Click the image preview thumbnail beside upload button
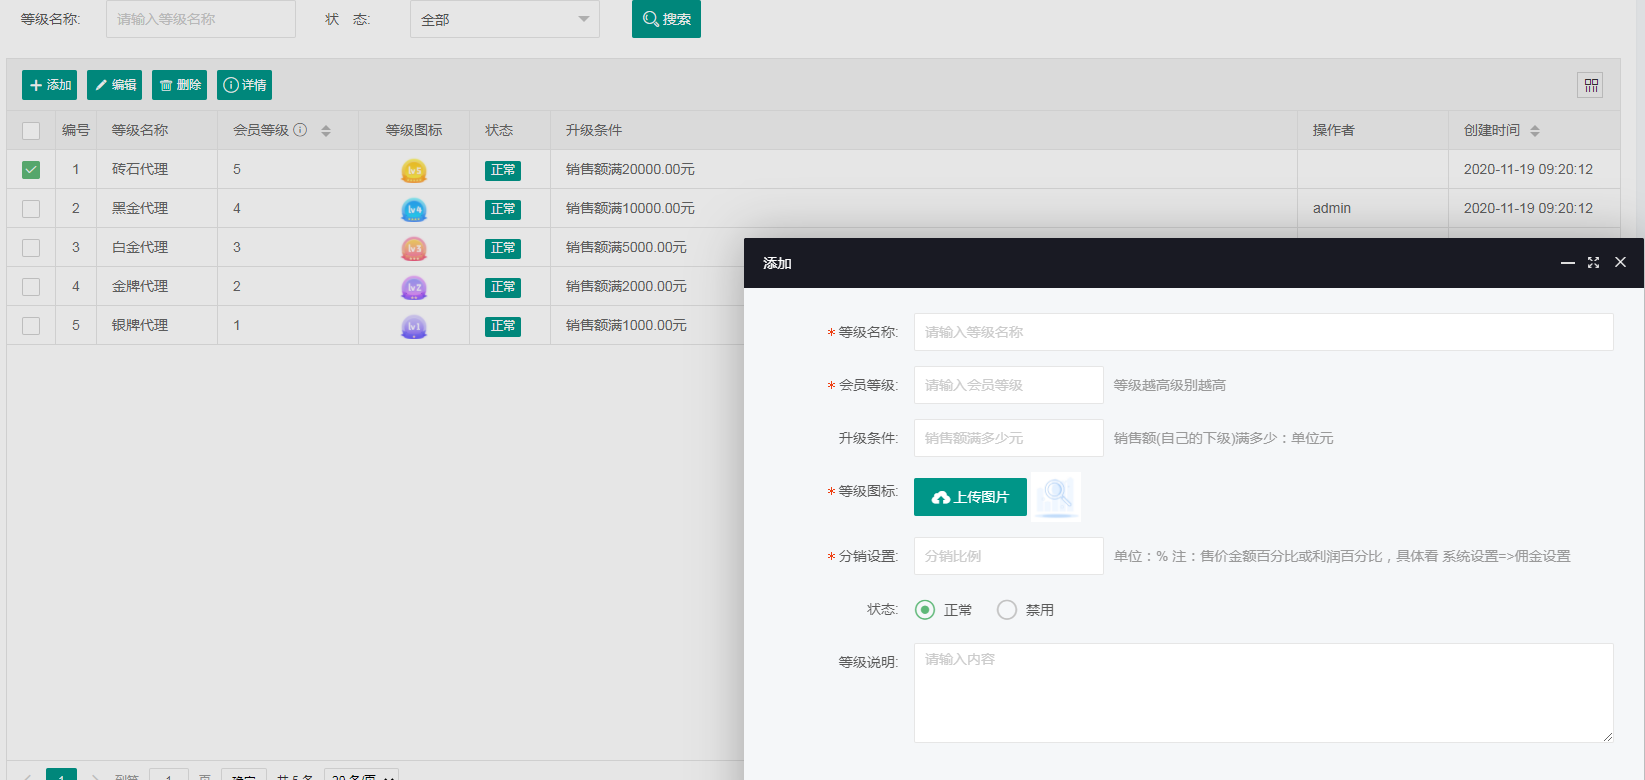Image resolution: width=1645 pixels, height=780 pixels. coord(1056,496)
